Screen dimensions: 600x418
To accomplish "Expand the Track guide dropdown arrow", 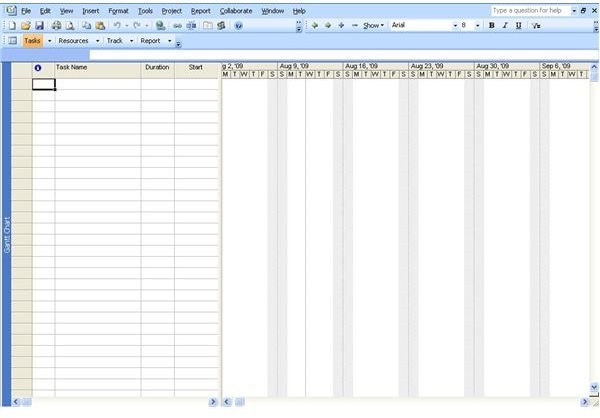I will [x=131, y=41].
